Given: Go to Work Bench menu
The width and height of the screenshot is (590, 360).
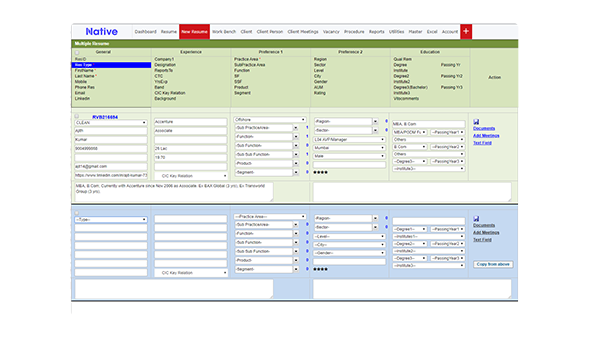Looking at the screenshot, I should click(x=224, y=32).
